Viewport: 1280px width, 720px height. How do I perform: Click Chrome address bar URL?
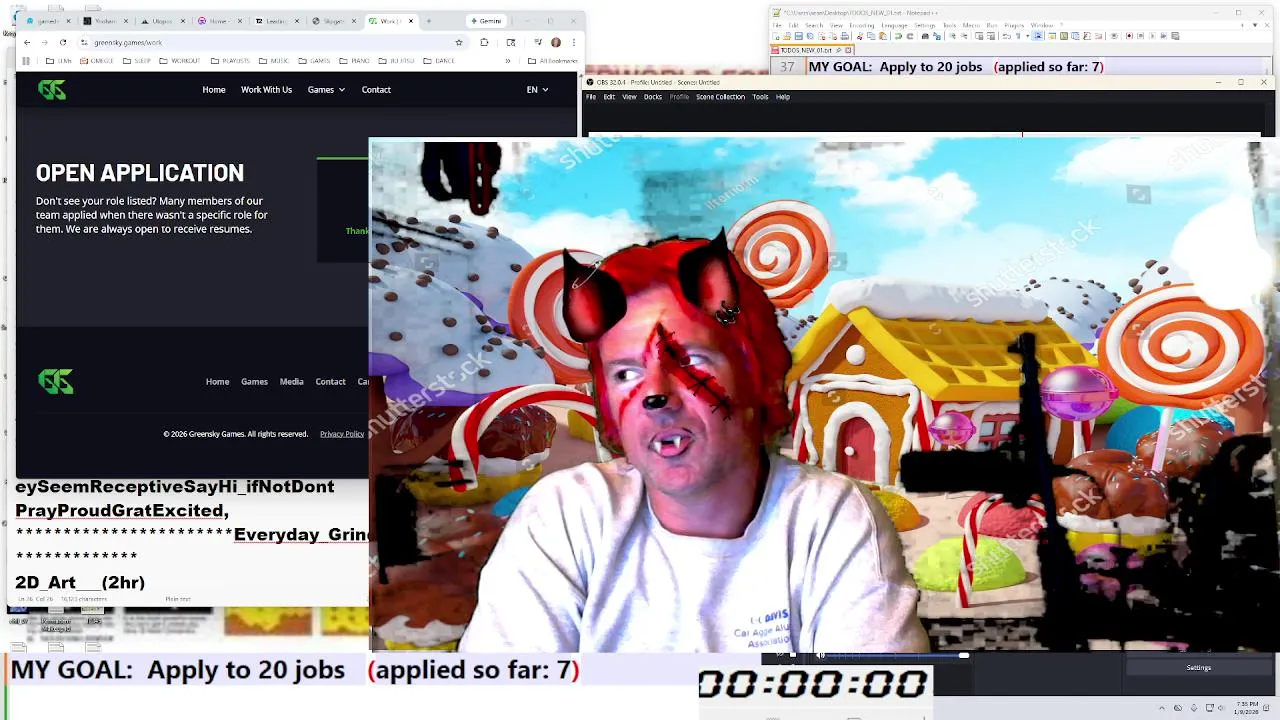coord(128,42)
